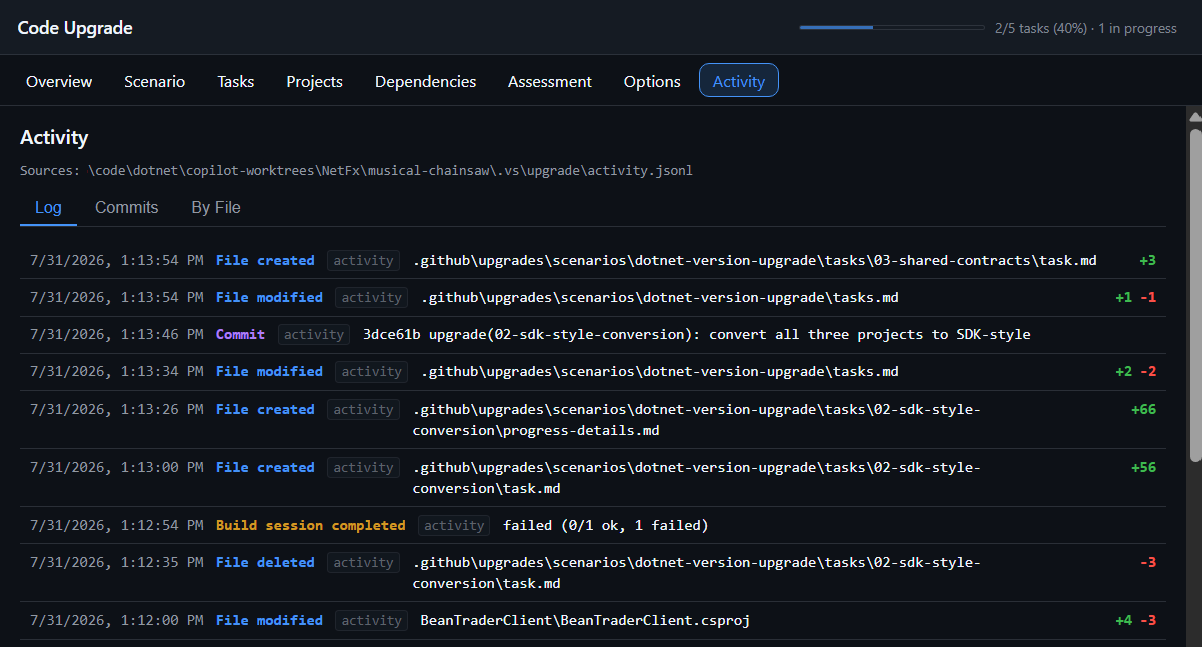Select the BeanTraderClient.csproj file path

click(585, 620)
